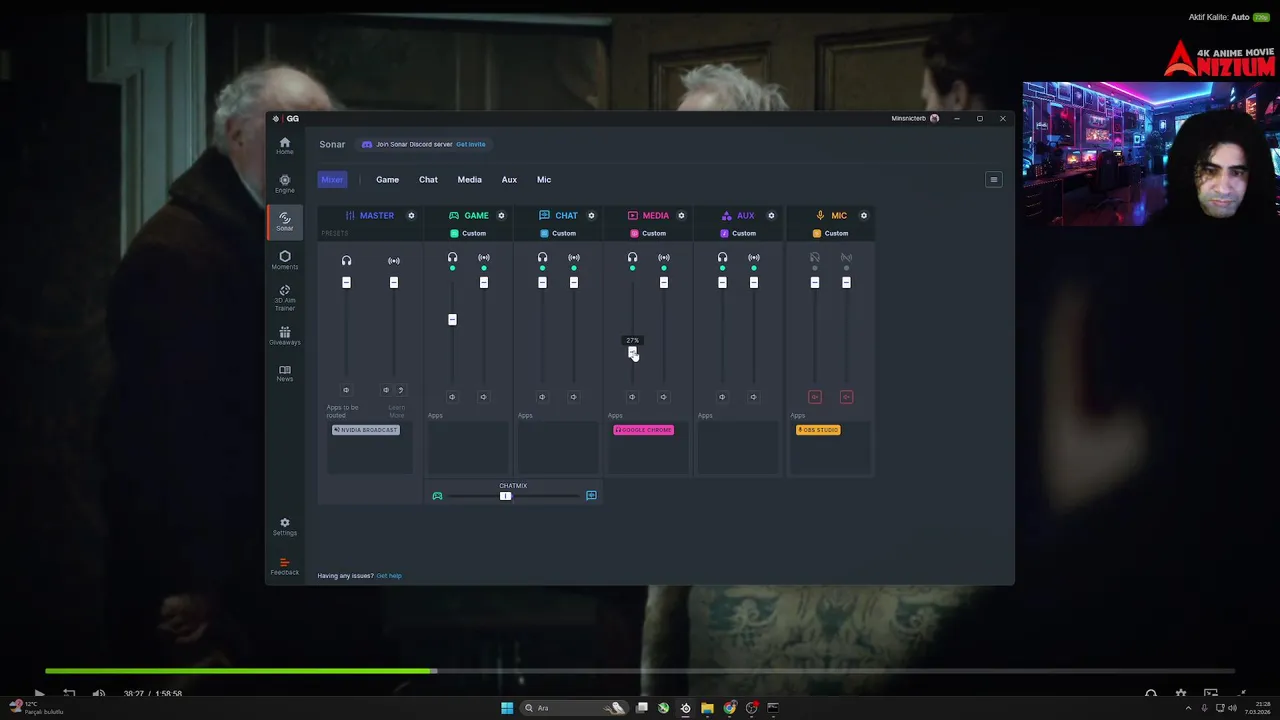Open CHAT channel gear settings
1280x720 pixels.
point(591,215)
